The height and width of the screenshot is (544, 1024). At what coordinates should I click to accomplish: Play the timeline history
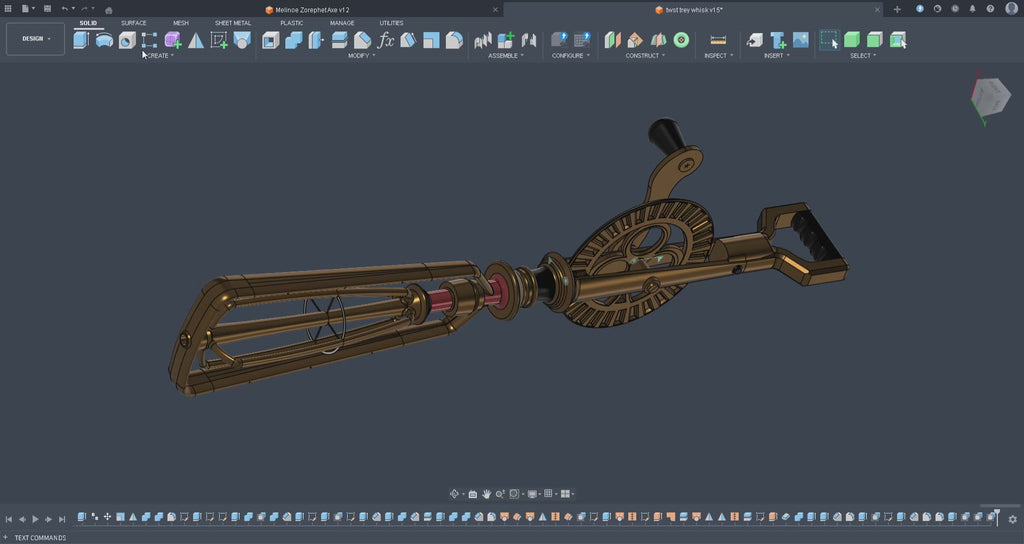[35, 519]
